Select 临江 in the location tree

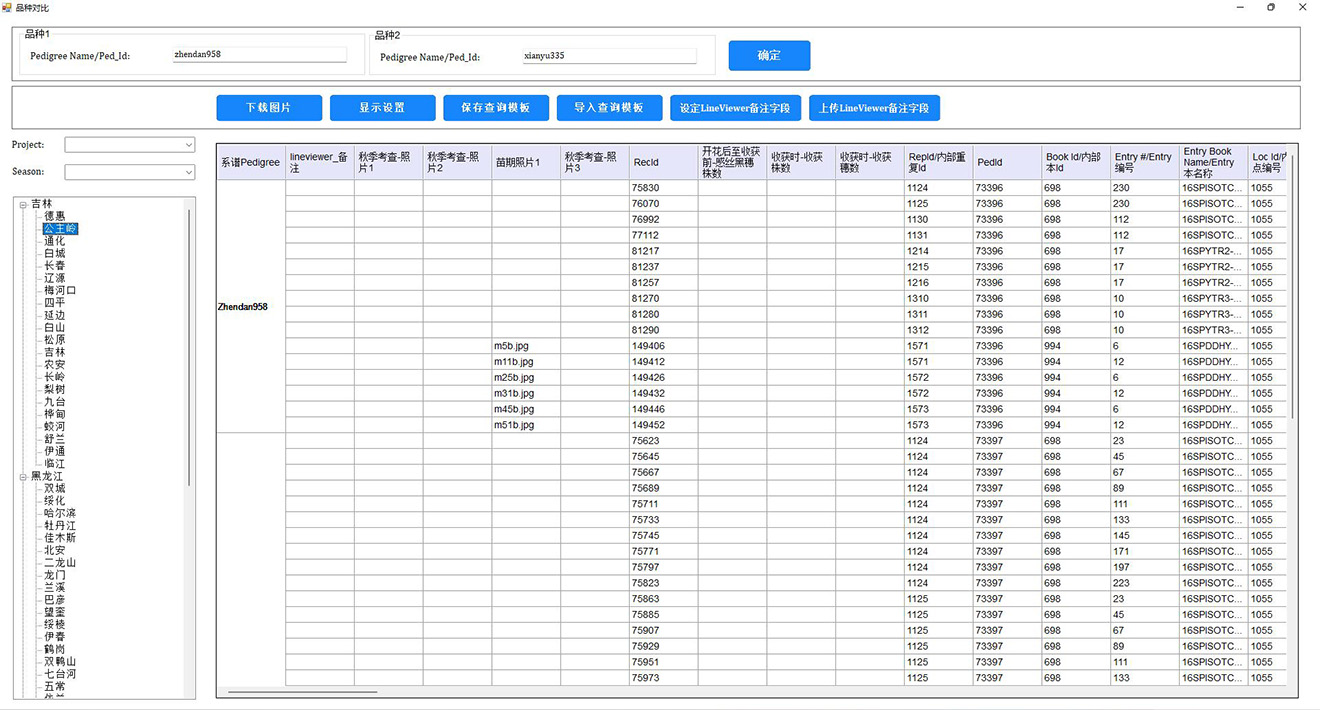(54, 464)
